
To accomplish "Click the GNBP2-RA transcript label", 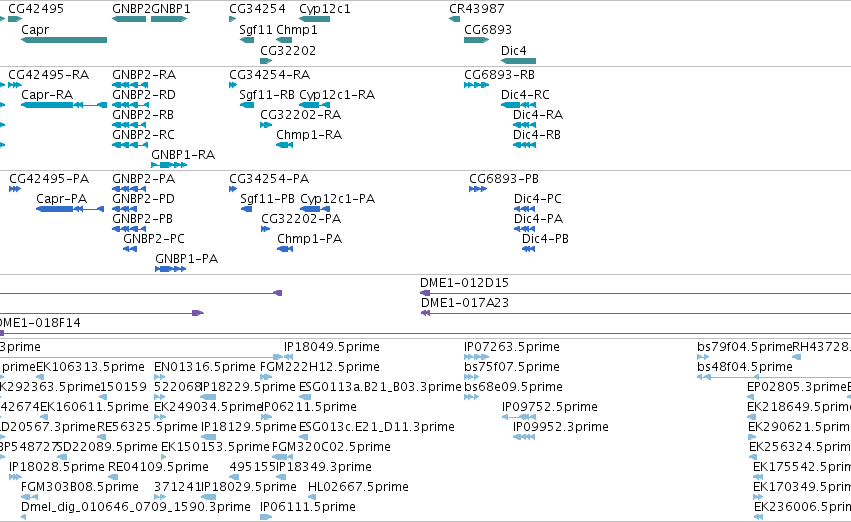I will pyautogui.click(x=144, y=75).
